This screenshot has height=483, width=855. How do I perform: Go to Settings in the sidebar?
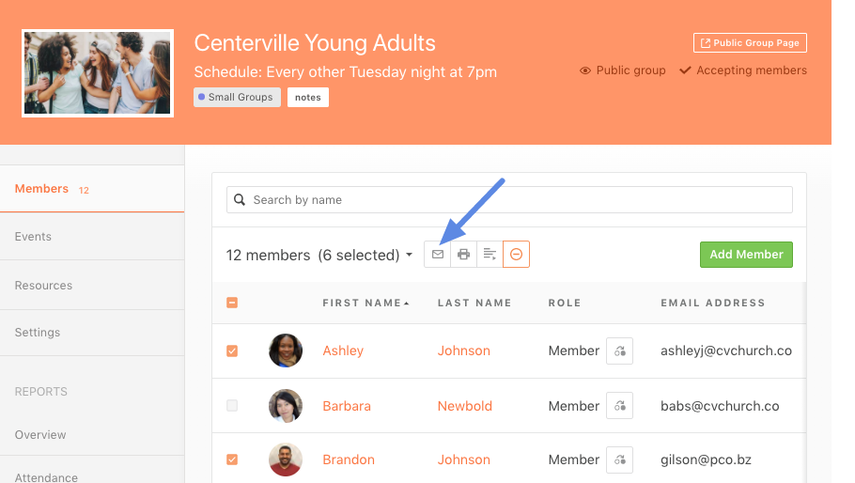tap(37, 332)
